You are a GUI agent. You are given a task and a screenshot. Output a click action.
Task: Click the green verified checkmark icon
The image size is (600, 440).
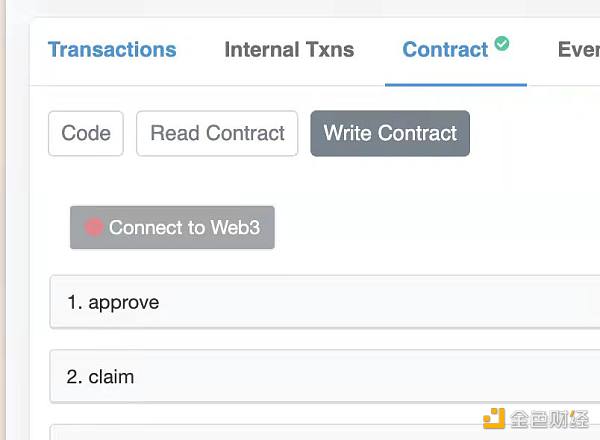click(x=502, y=43)
